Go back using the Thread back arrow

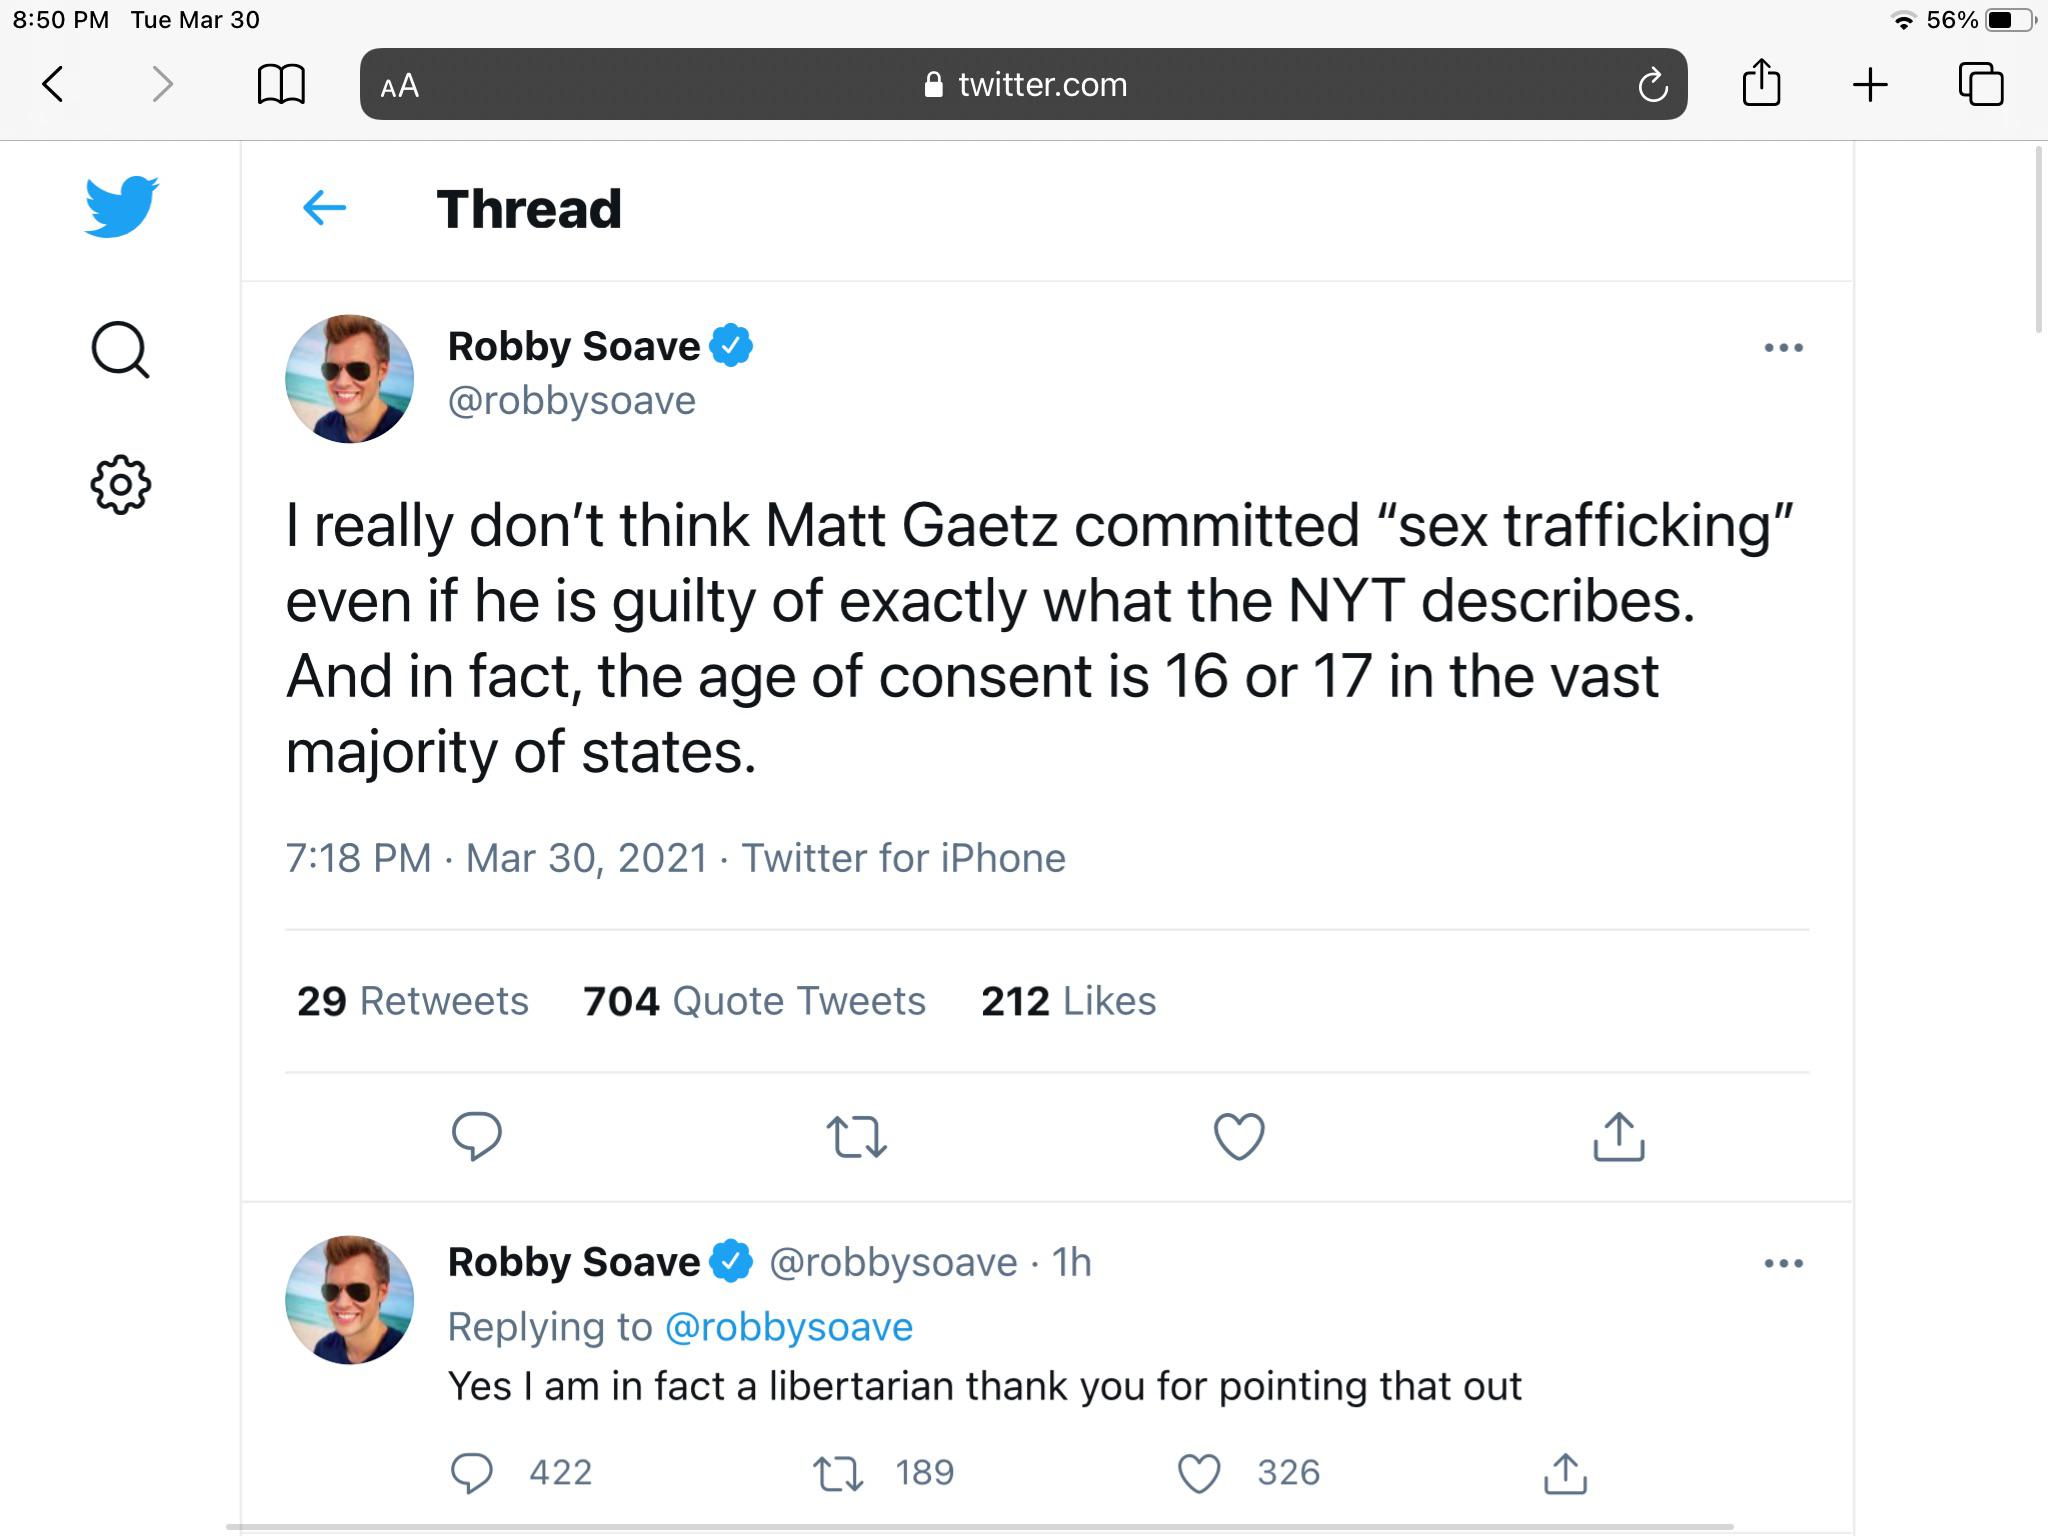coord(325,208)
